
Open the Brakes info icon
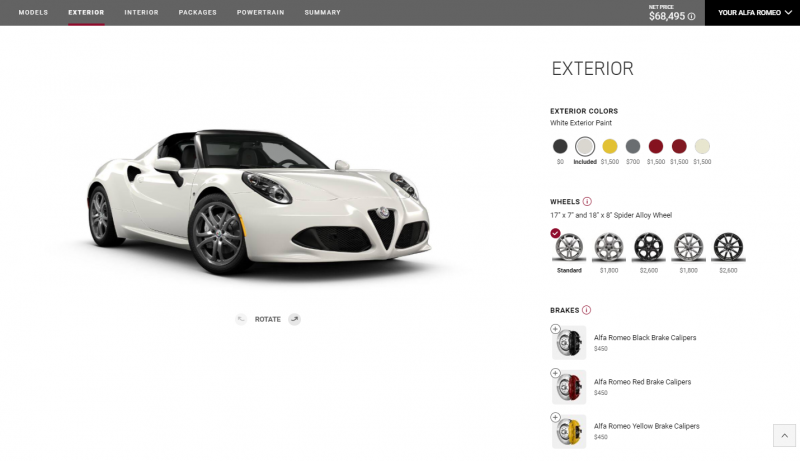(x=586, y=310)
